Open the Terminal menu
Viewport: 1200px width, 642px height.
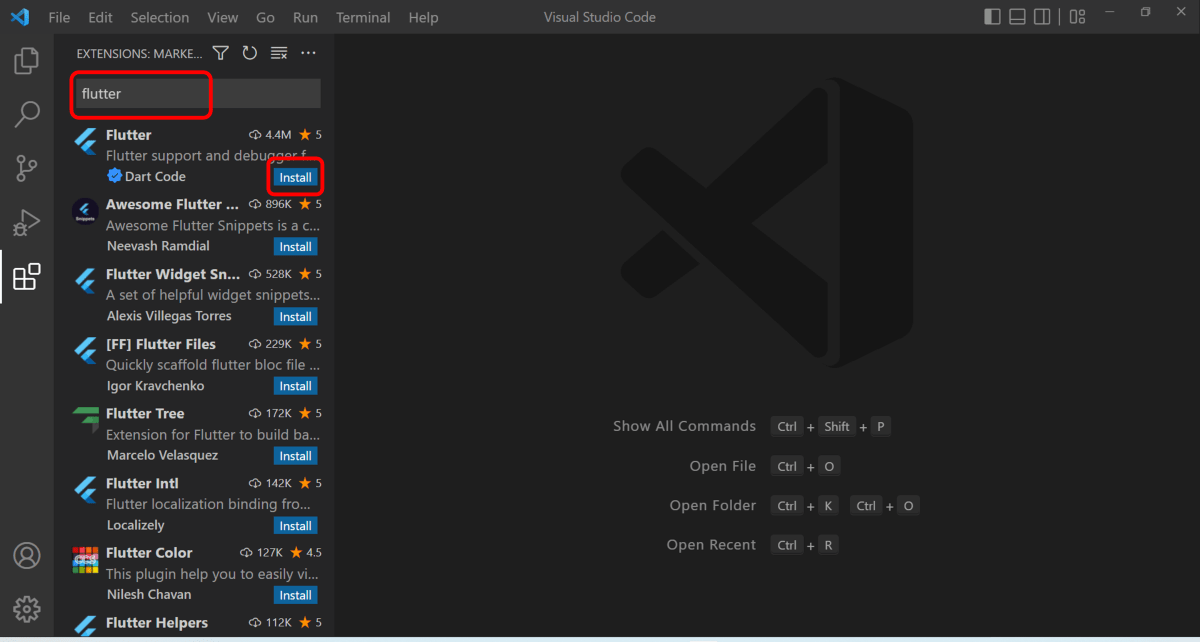pyautogui.click(x=364, y=17)
